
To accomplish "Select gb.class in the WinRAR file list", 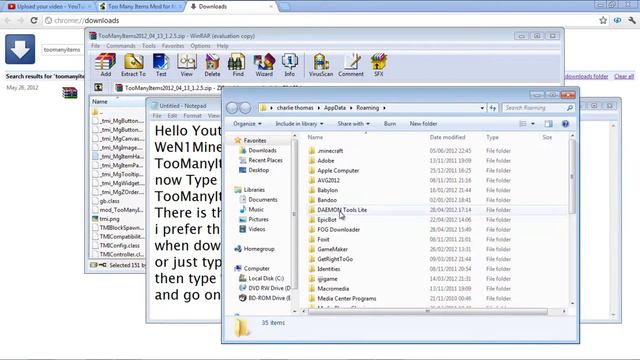I will tap(109, 201).
